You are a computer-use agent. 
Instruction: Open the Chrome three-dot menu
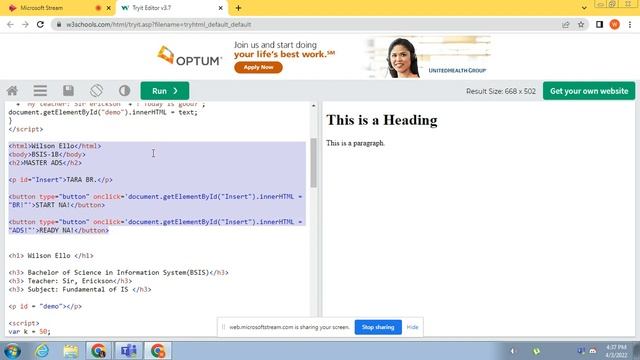[x=630, y=24]
